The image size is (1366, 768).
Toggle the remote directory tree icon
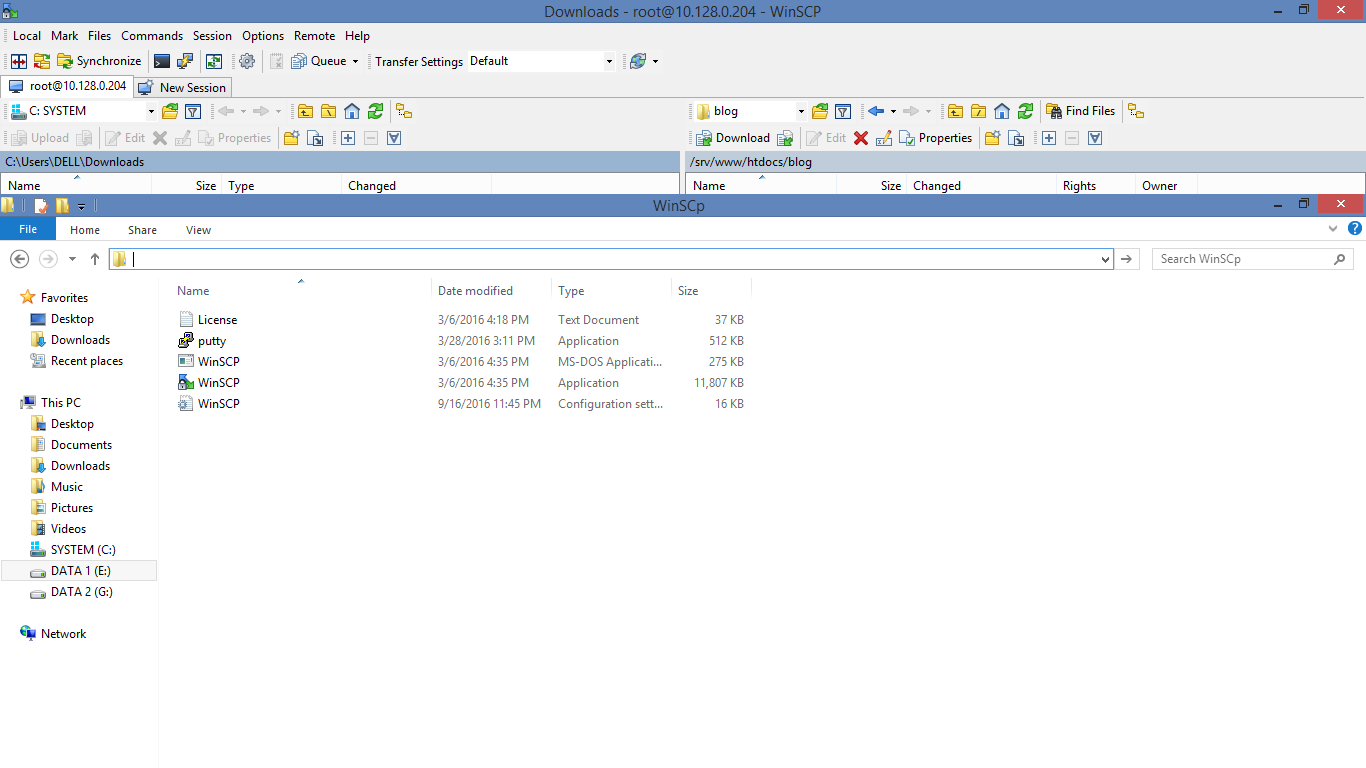pyautogui.click(x=1136, y=111)
